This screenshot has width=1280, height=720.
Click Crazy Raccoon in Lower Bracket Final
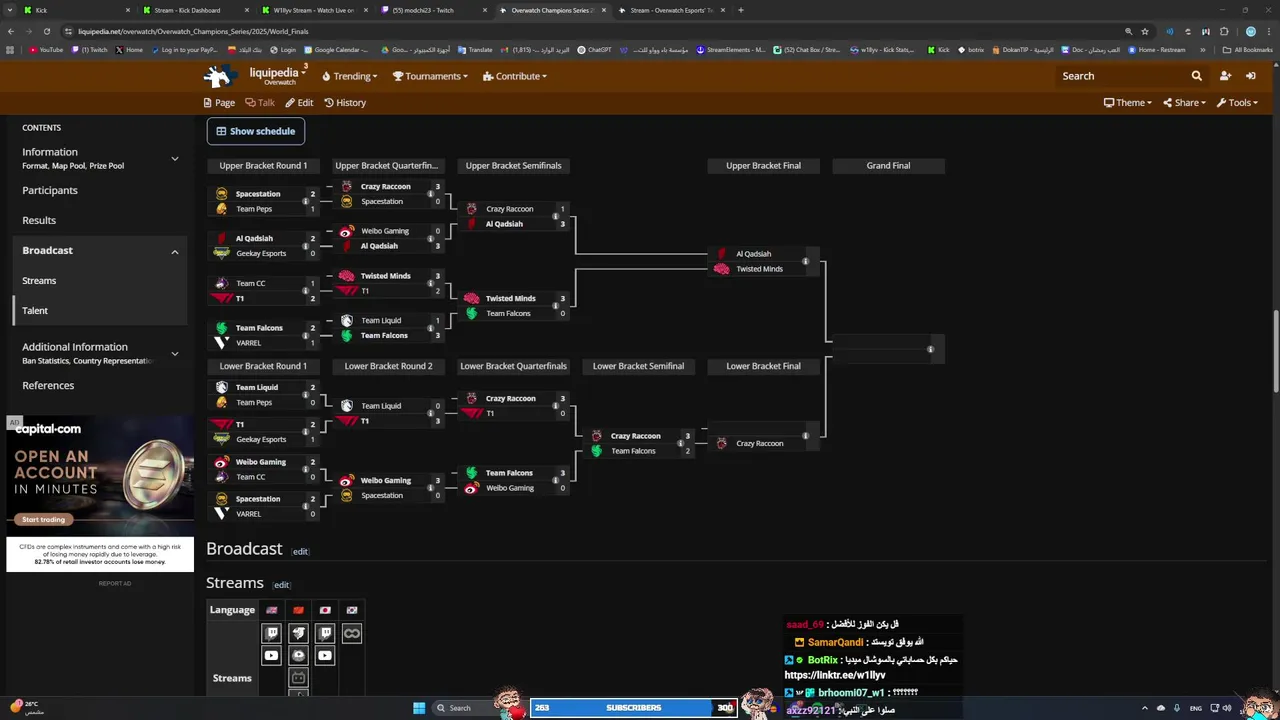(x=760, y=443)
